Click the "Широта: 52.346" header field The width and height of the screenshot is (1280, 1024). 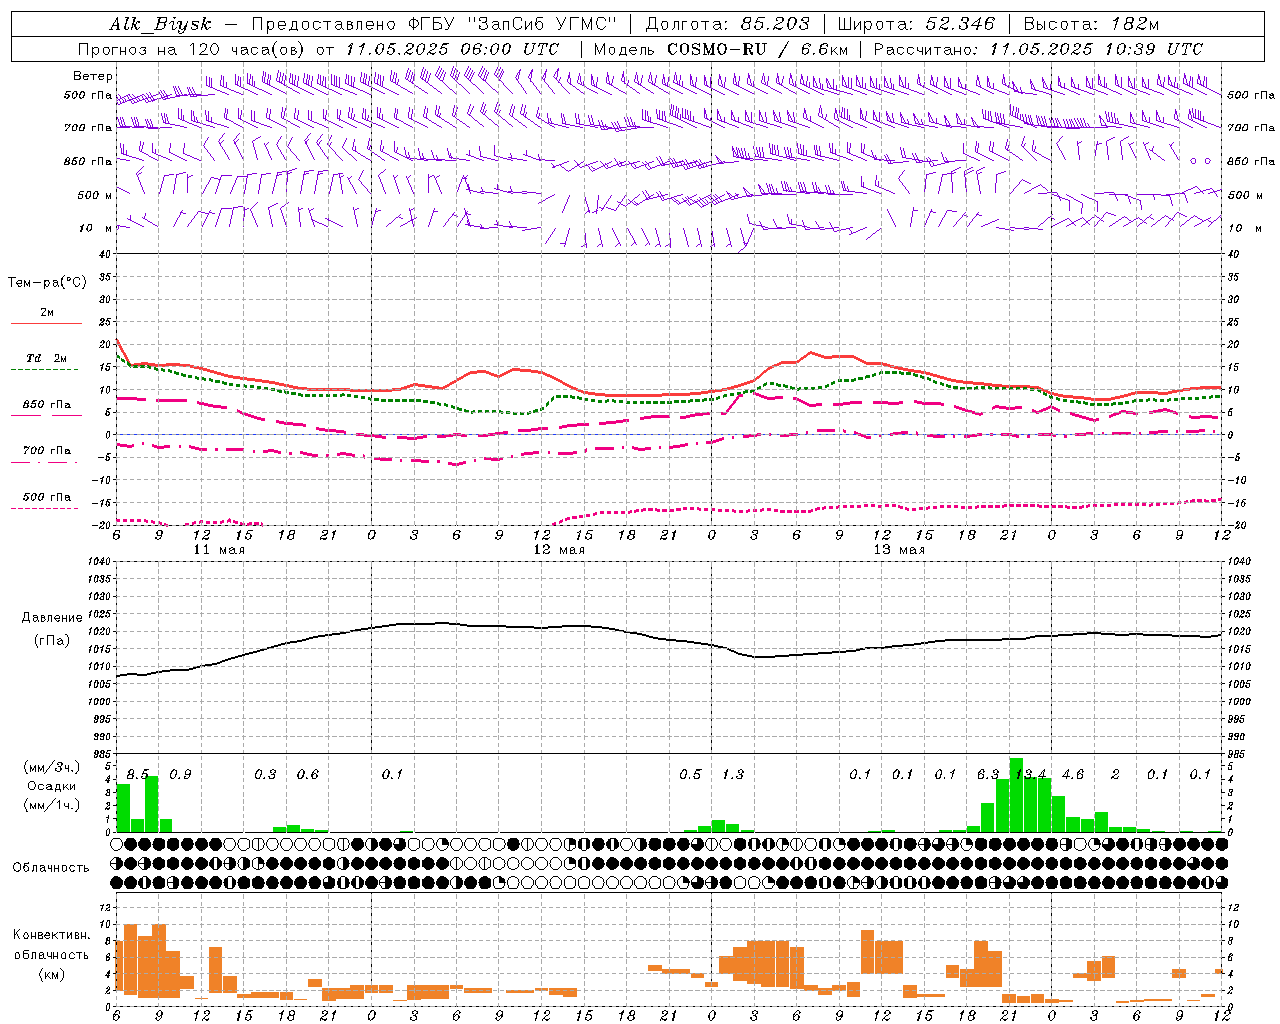(916, 24)
